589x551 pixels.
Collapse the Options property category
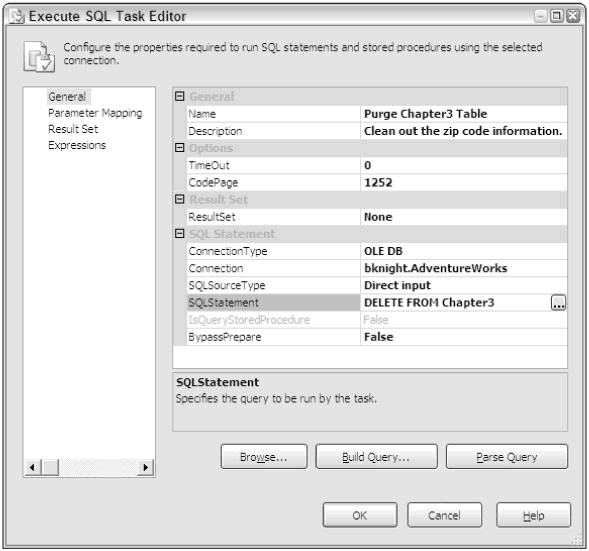pyautogui.click(x=180, y=148)
